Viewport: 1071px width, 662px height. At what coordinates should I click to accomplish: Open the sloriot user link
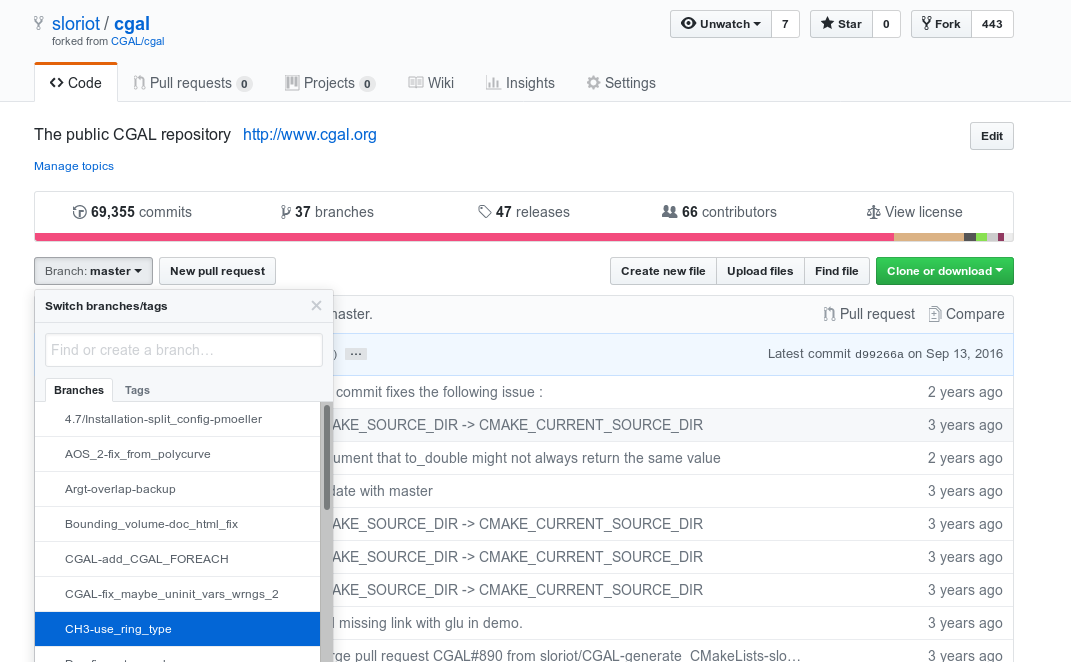coord(76,23)
